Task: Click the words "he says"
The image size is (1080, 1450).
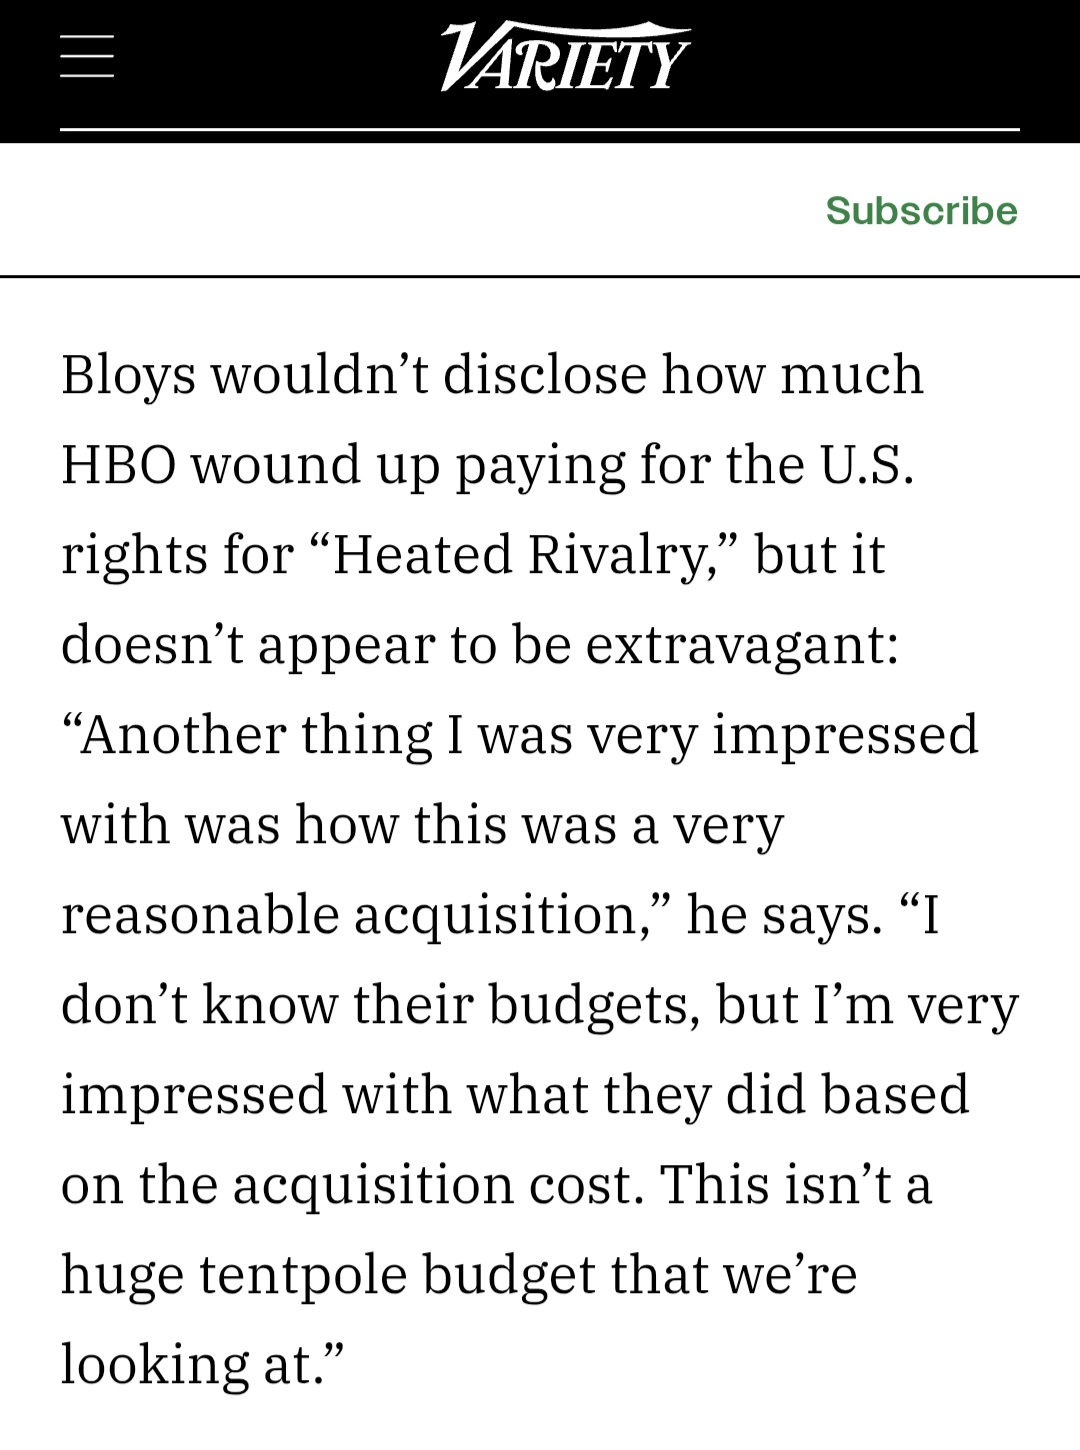Action: click(780, 915)
